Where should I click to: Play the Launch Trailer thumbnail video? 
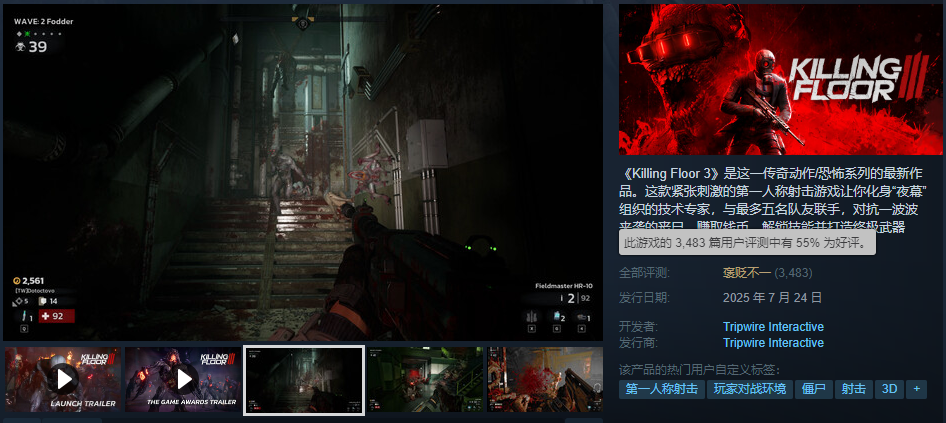click(x=63, y=380)
